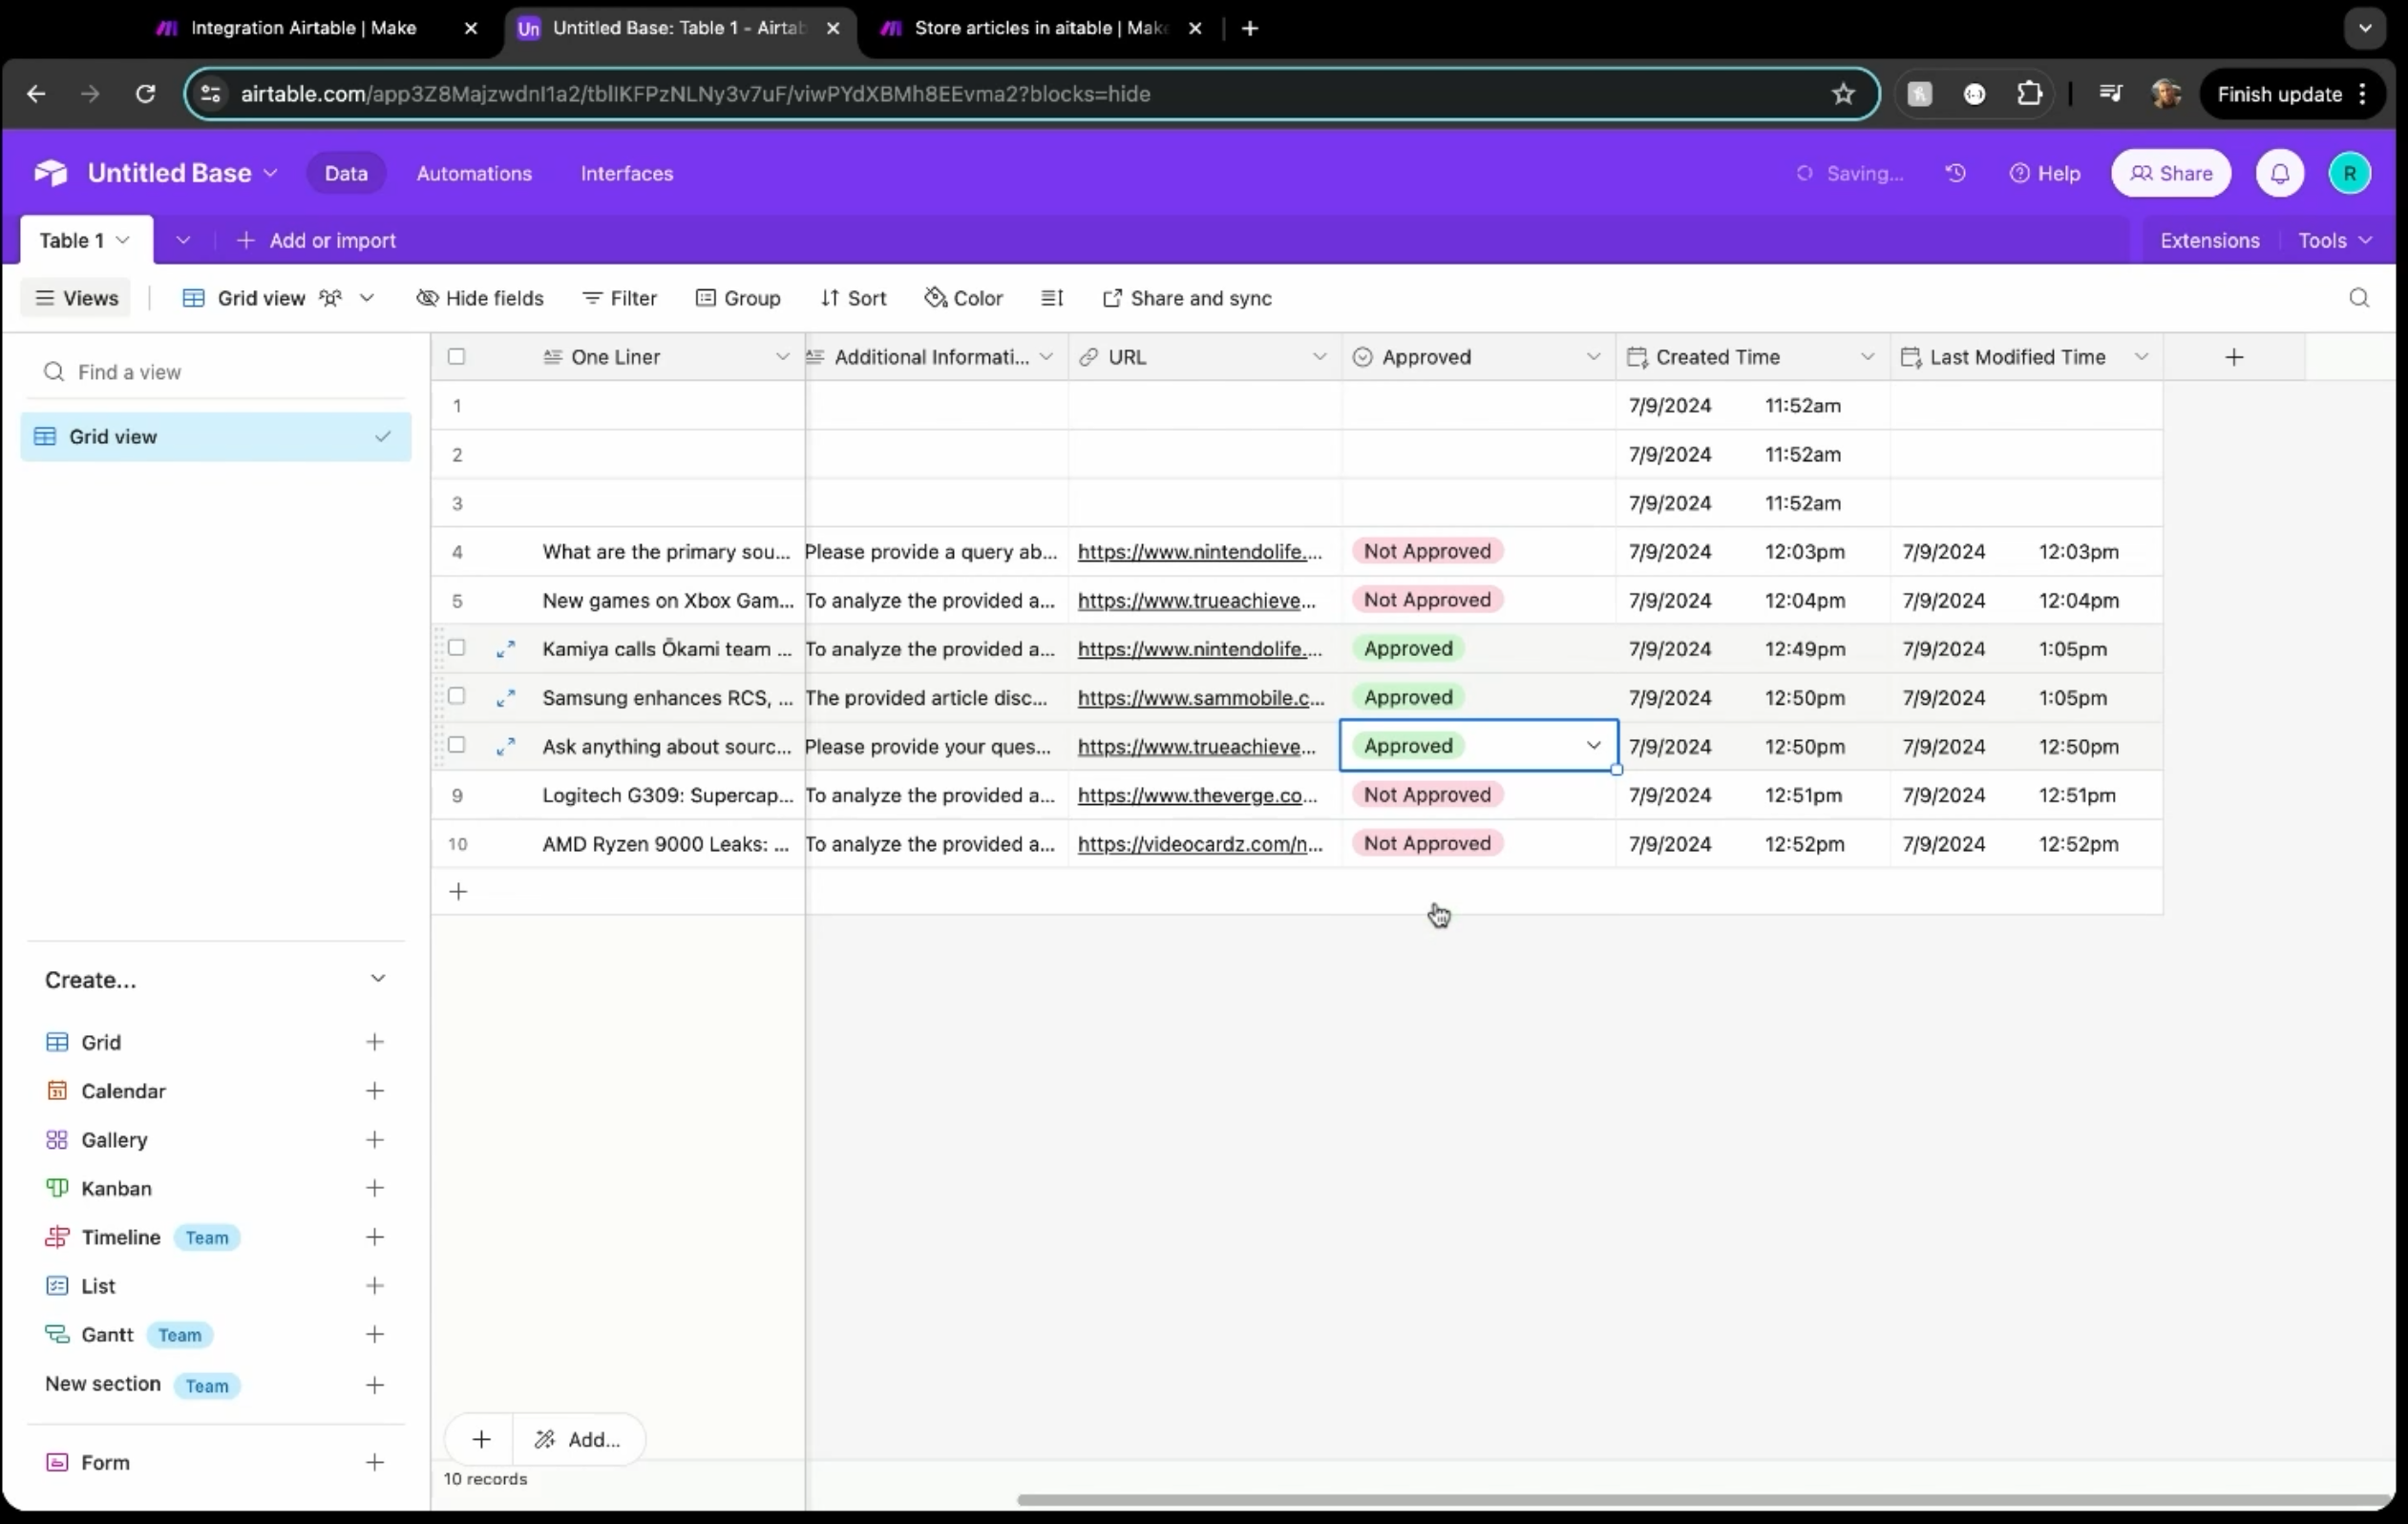The height and width of the screenshot is (1524, 2408).
Task: Add a new Kanban view
Action: [374, 1188]
